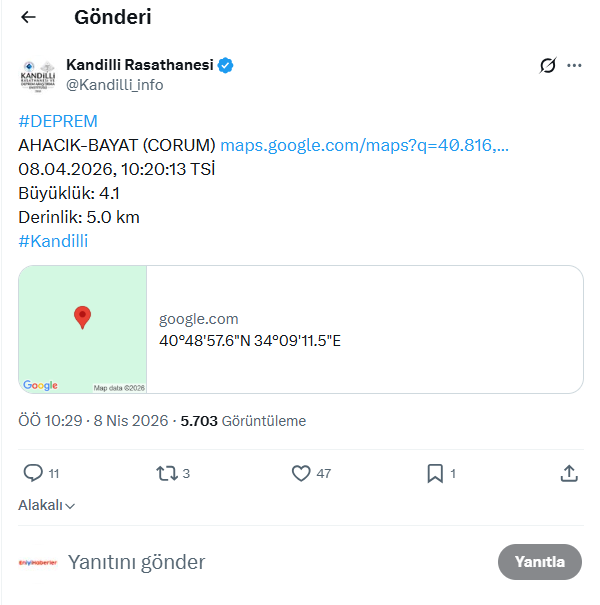
Task: Click the reply comment icon
Action: (x=33, y=473)
